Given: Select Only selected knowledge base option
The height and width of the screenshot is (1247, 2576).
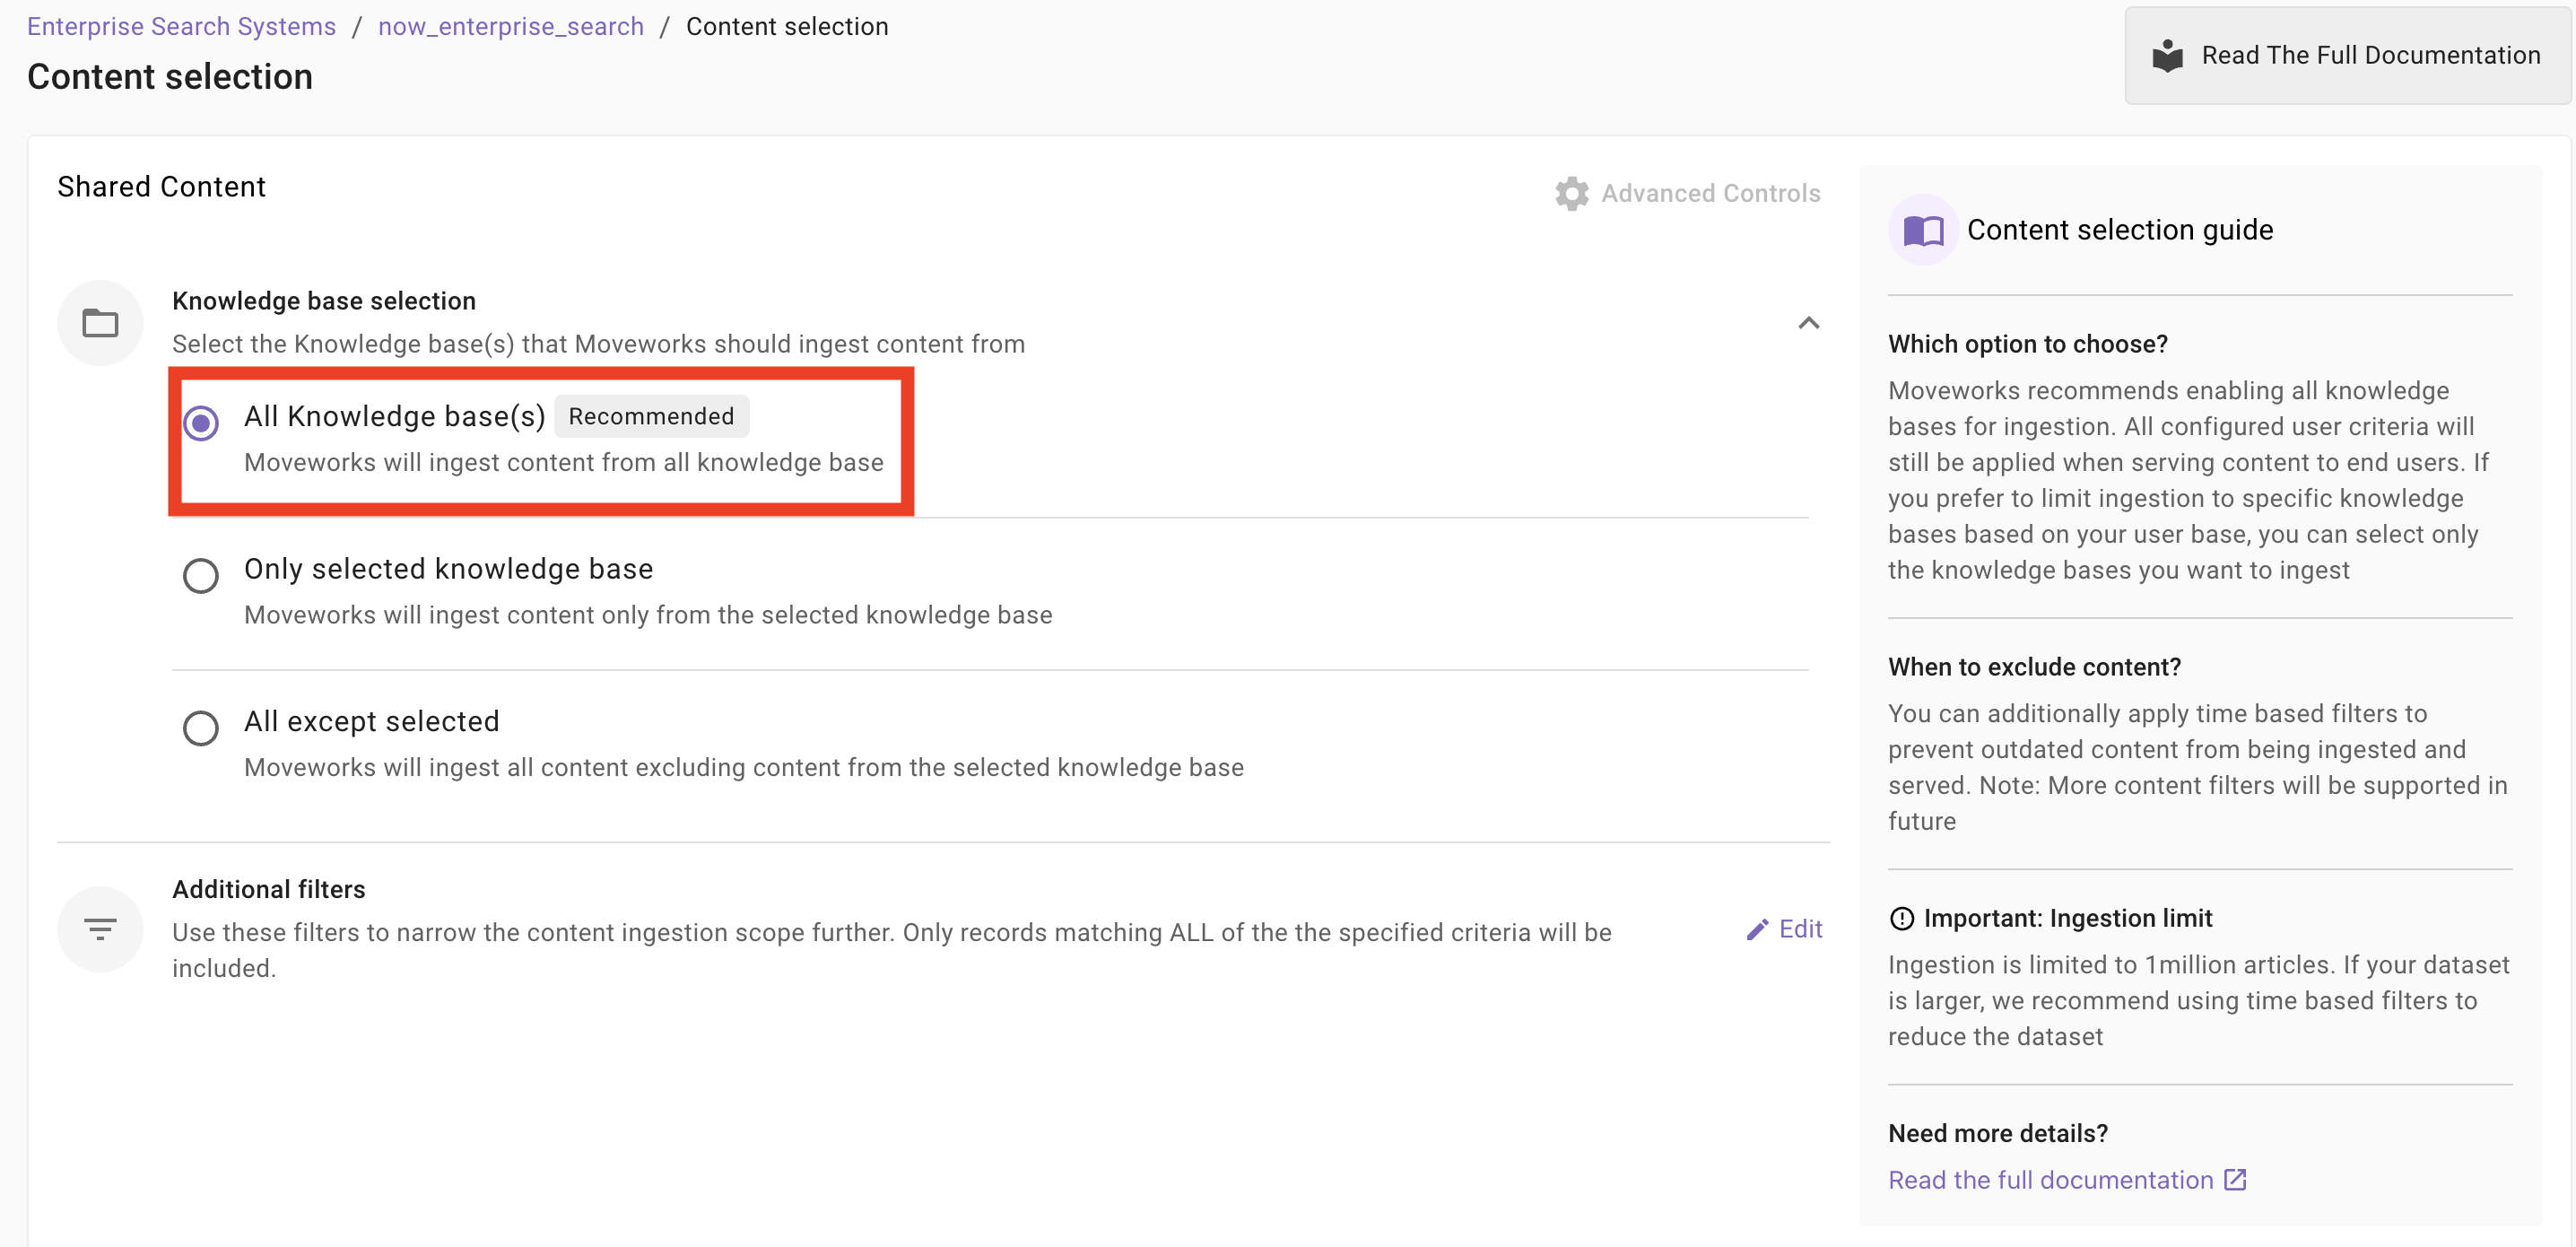Looking at the screenshot, I should click(x=201, y=576).
